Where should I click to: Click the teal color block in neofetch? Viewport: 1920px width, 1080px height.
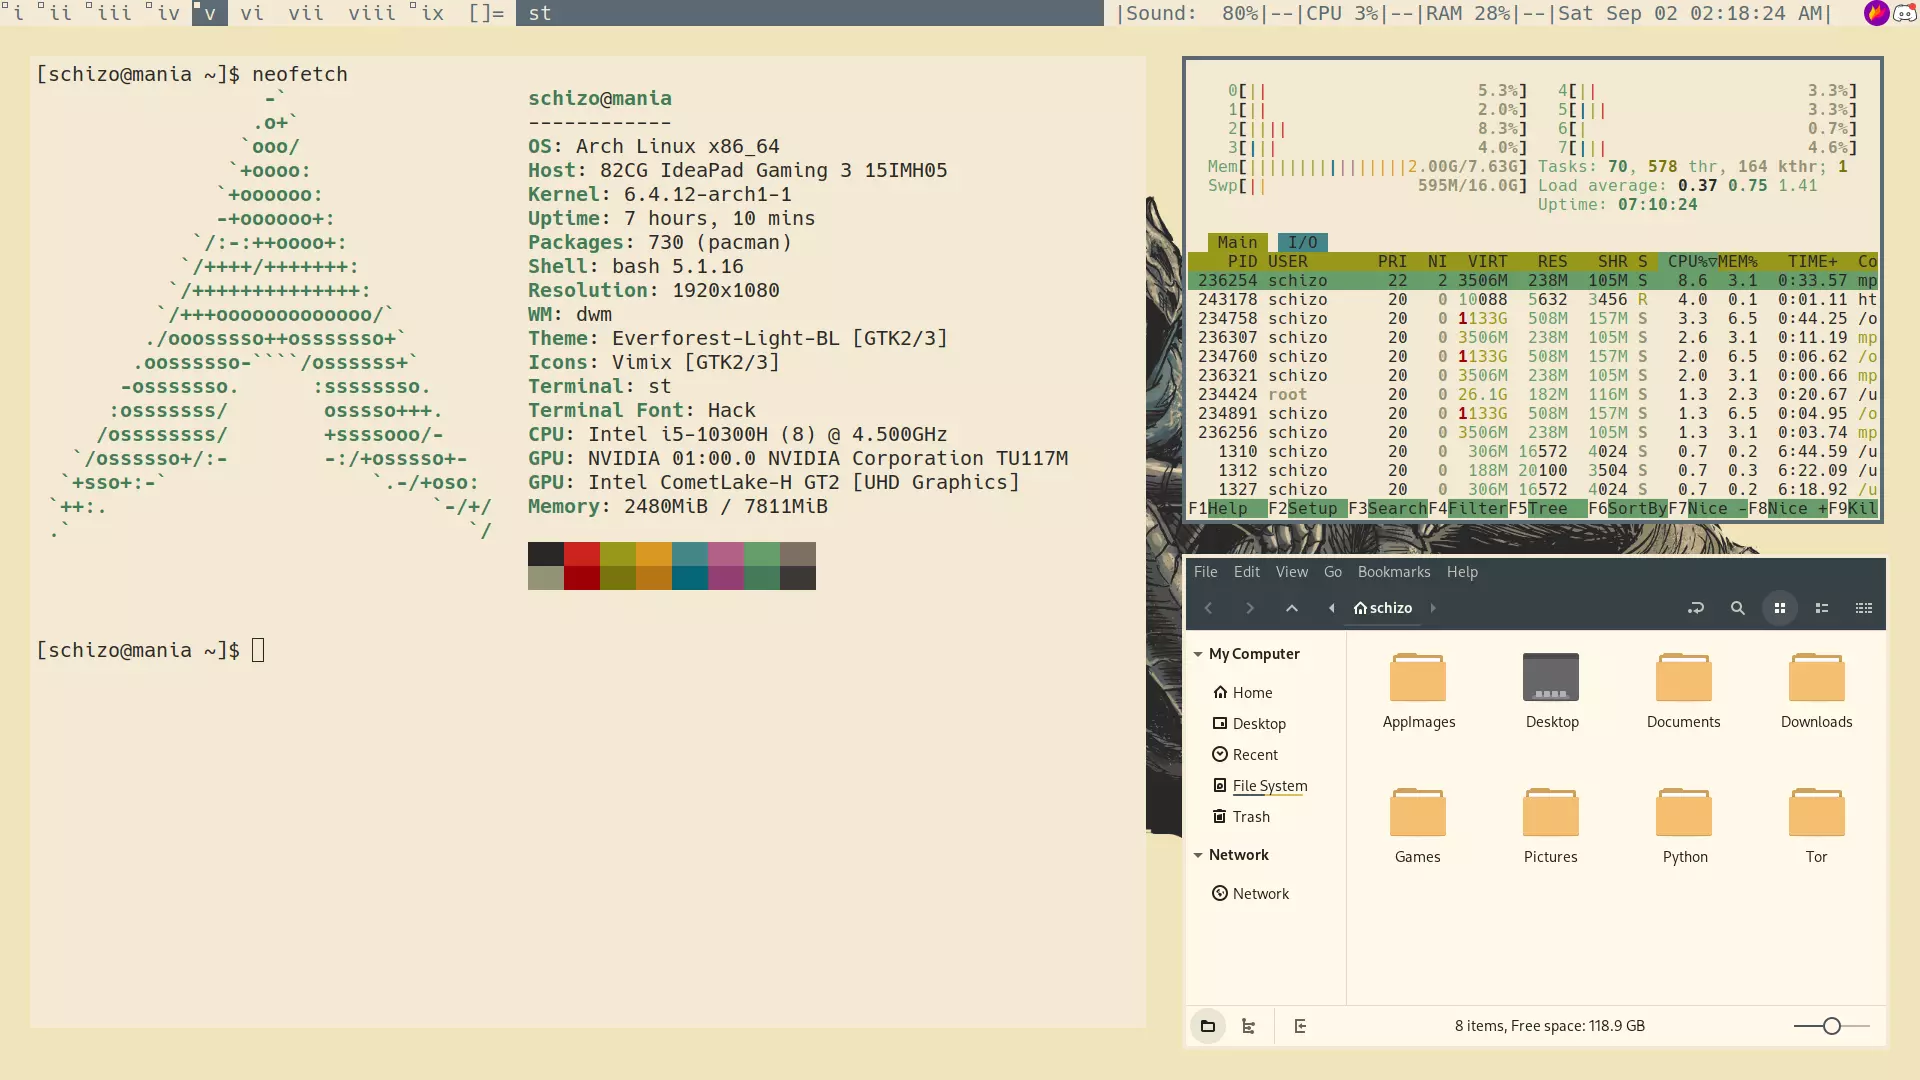point(690,554)
